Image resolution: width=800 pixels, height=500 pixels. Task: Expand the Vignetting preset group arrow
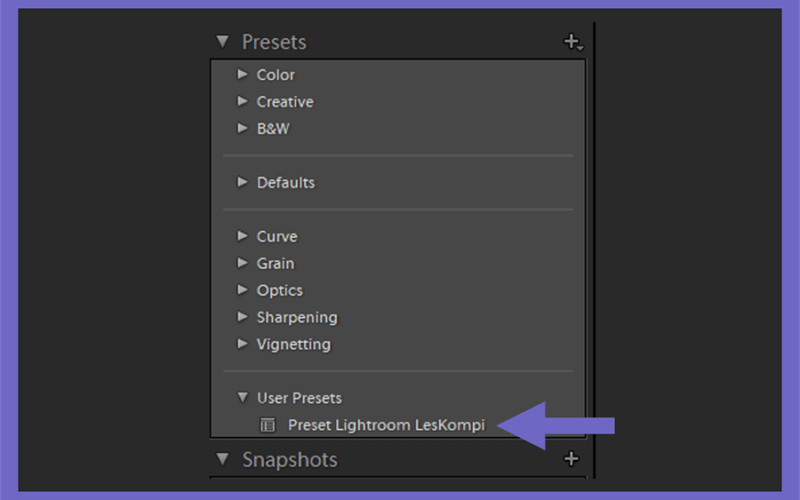point(242,344)
